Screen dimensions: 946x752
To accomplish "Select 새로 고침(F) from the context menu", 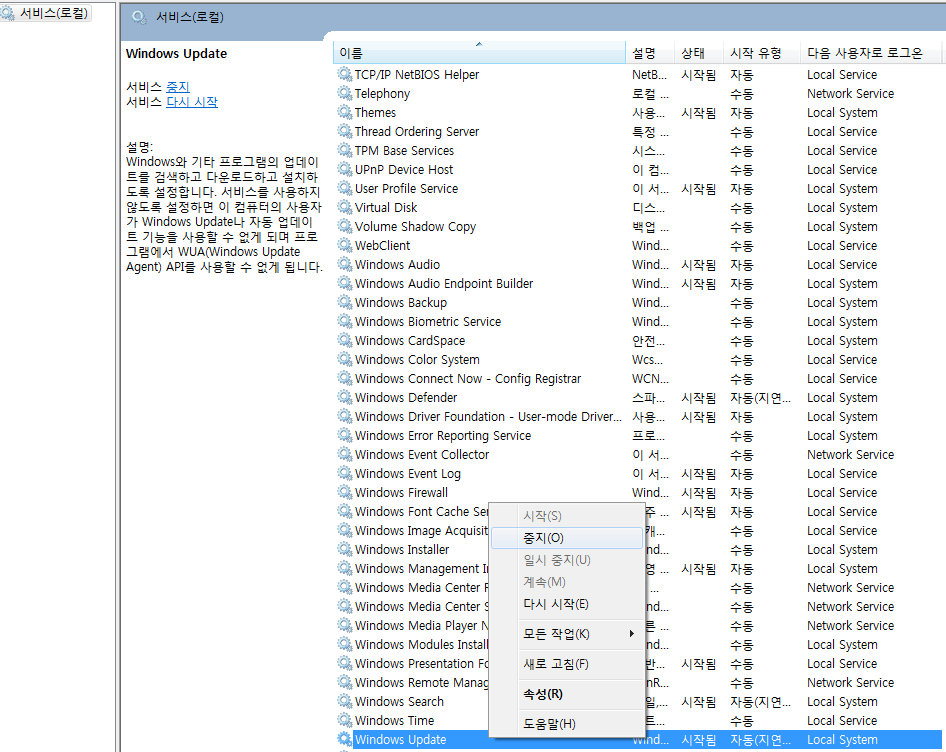I will (x=567, y=664).
